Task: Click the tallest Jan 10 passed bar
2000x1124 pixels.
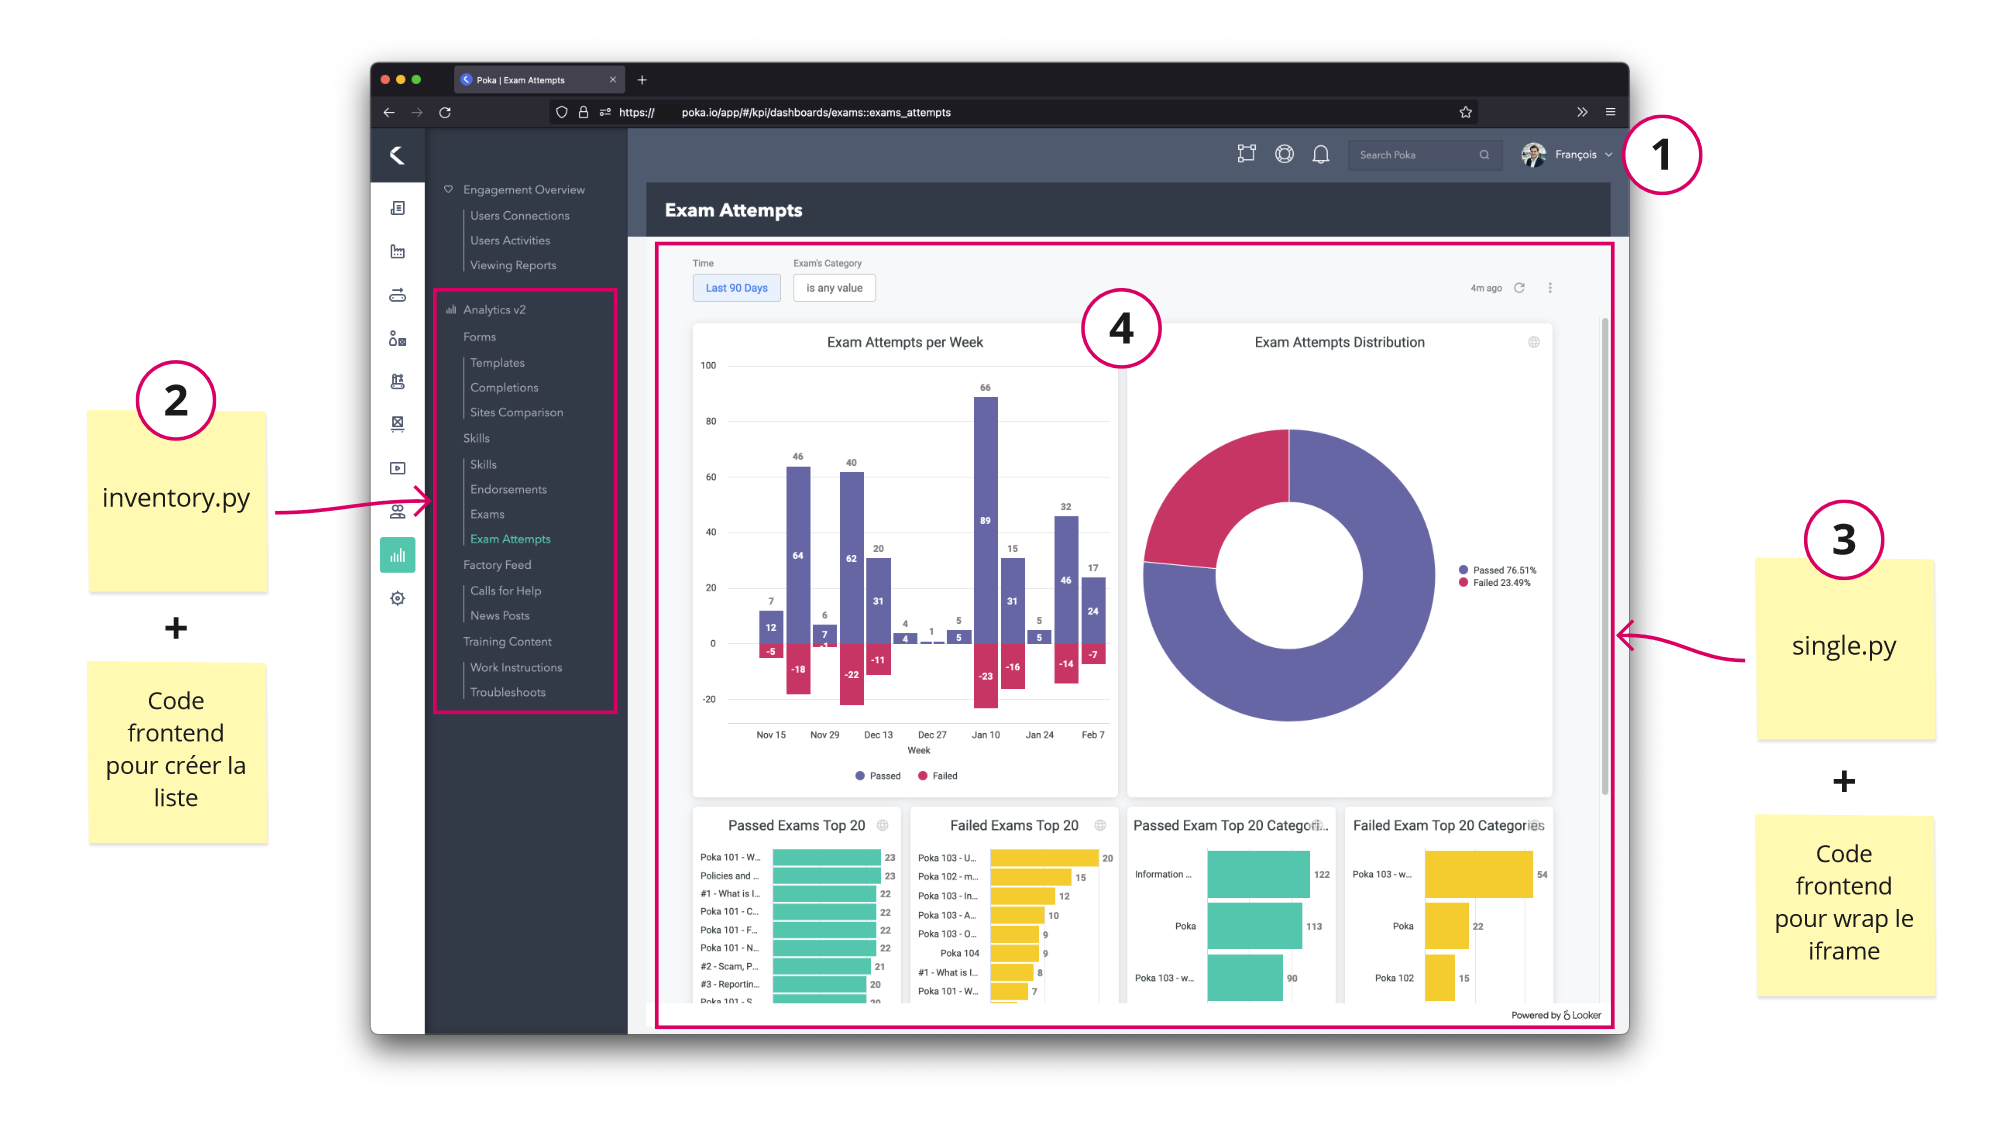Action: pyautogui.click(x=985, y=520)
